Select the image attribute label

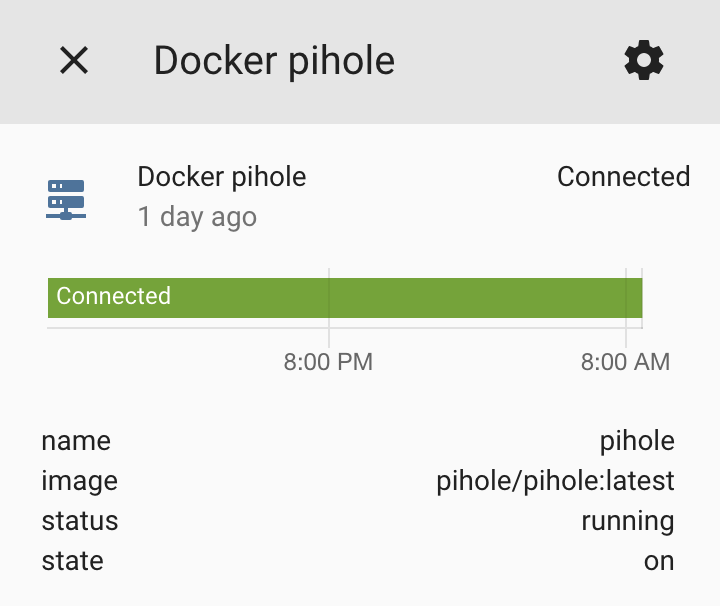click(80, 481)
